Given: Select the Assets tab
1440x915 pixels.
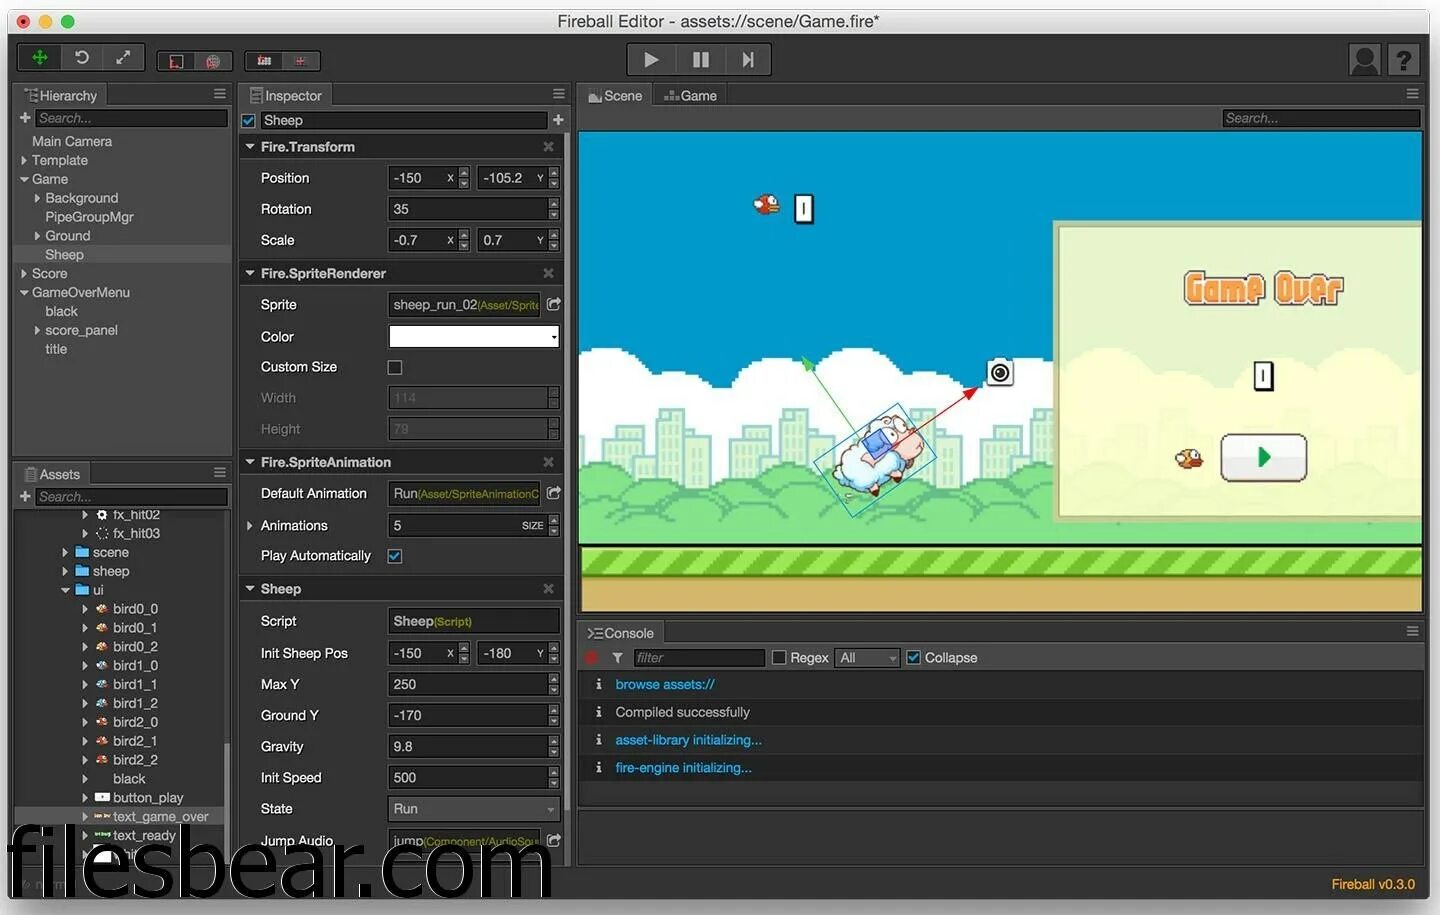Looking at the screenshot, I should [52, 474].
